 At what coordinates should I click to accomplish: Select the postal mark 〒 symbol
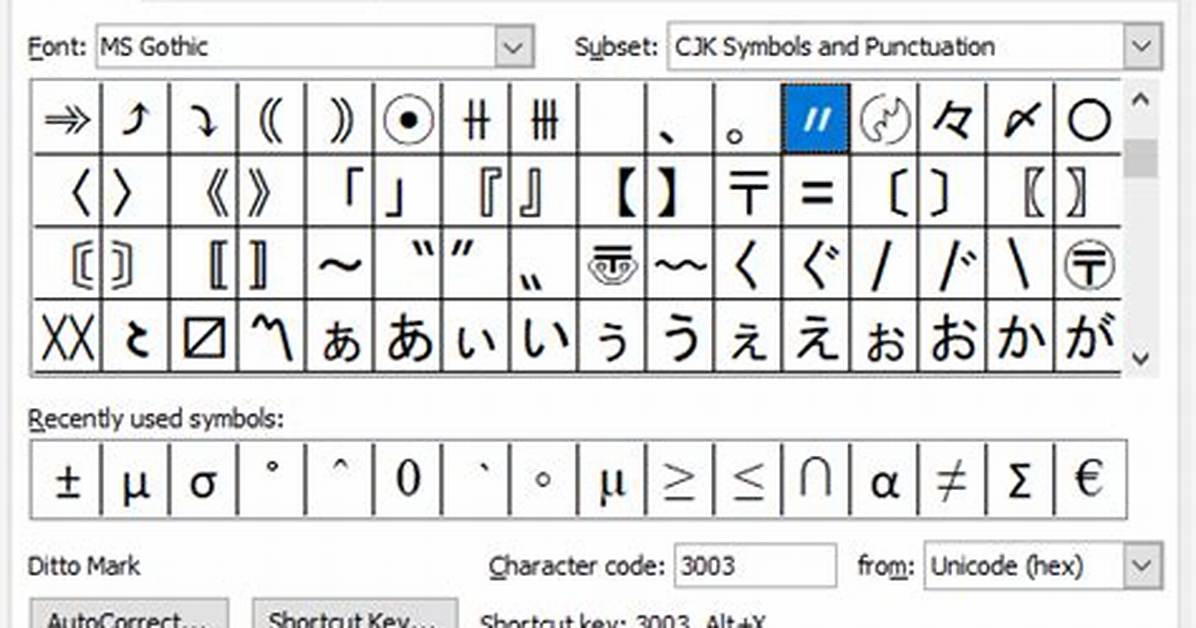pos(748,191)
